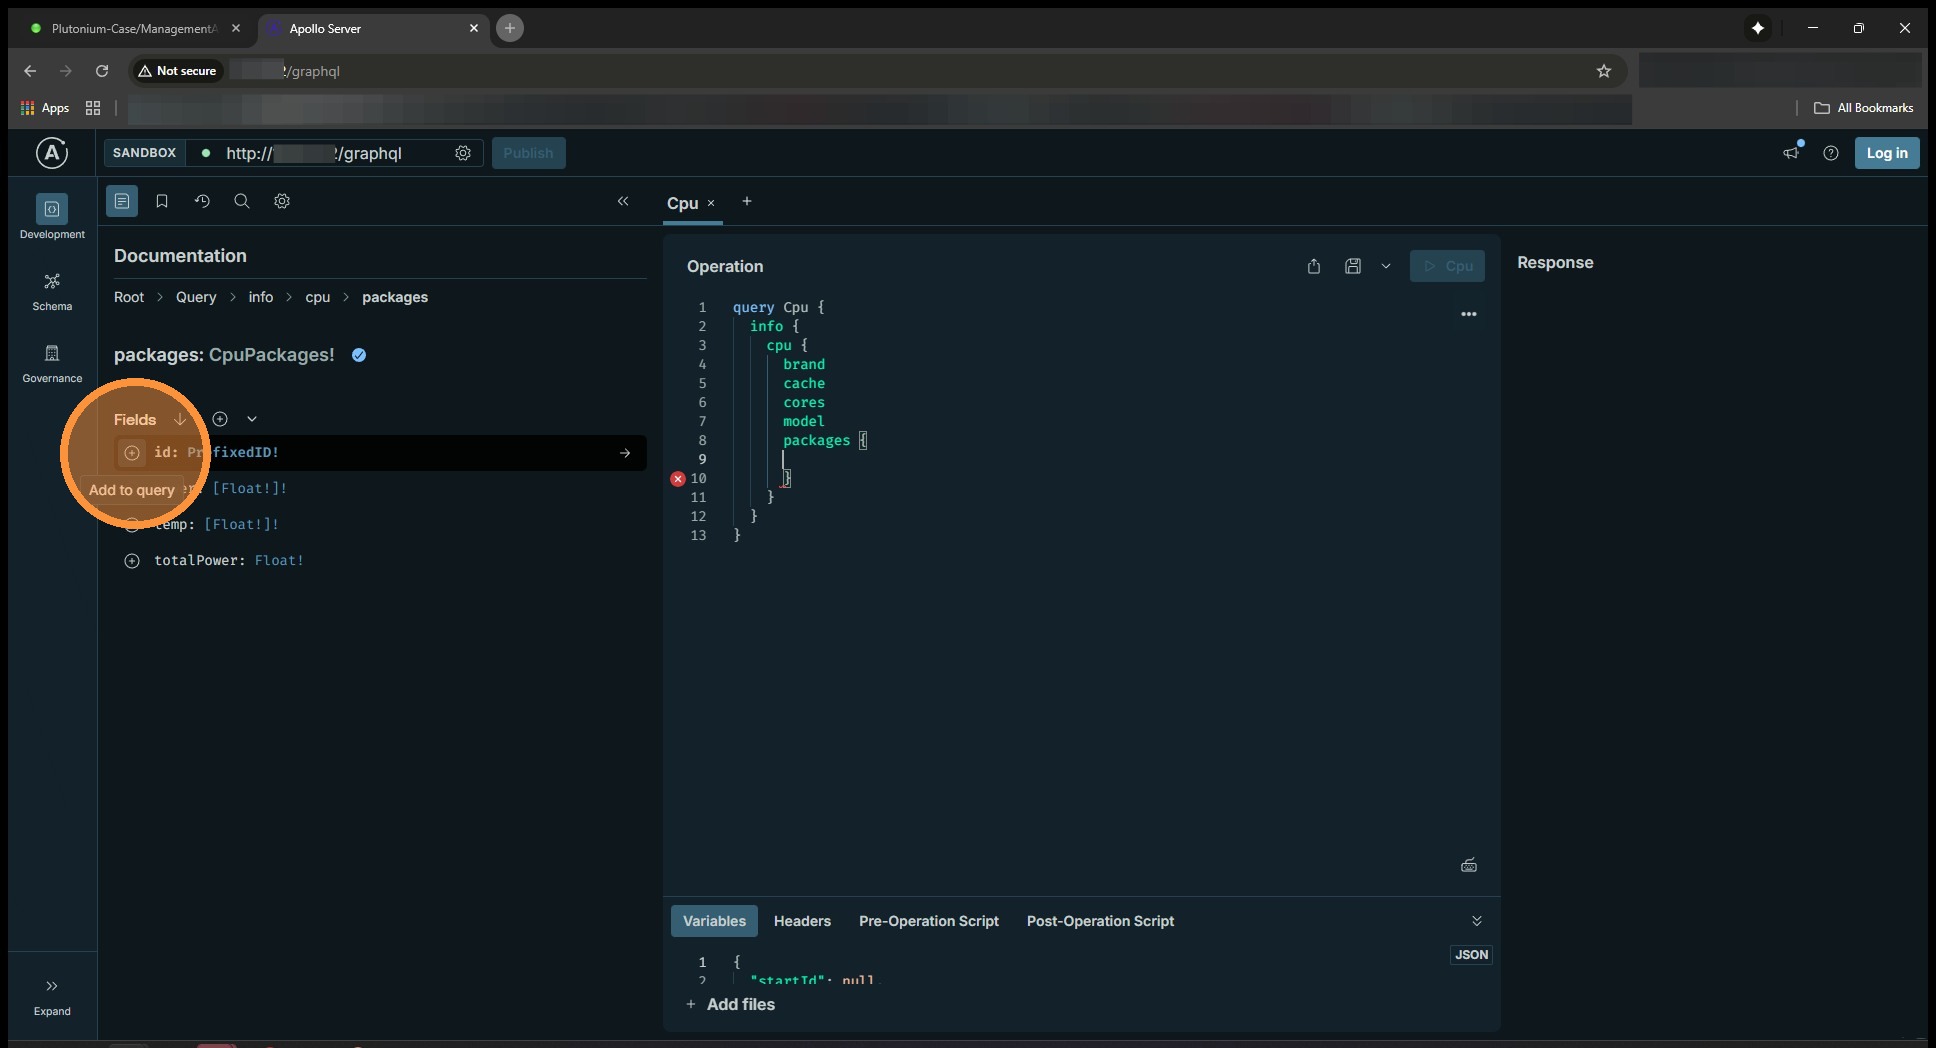Viewport: 1936px width, 1048px height.
Task: Click the endpoint URL input field
Action: 330,153
